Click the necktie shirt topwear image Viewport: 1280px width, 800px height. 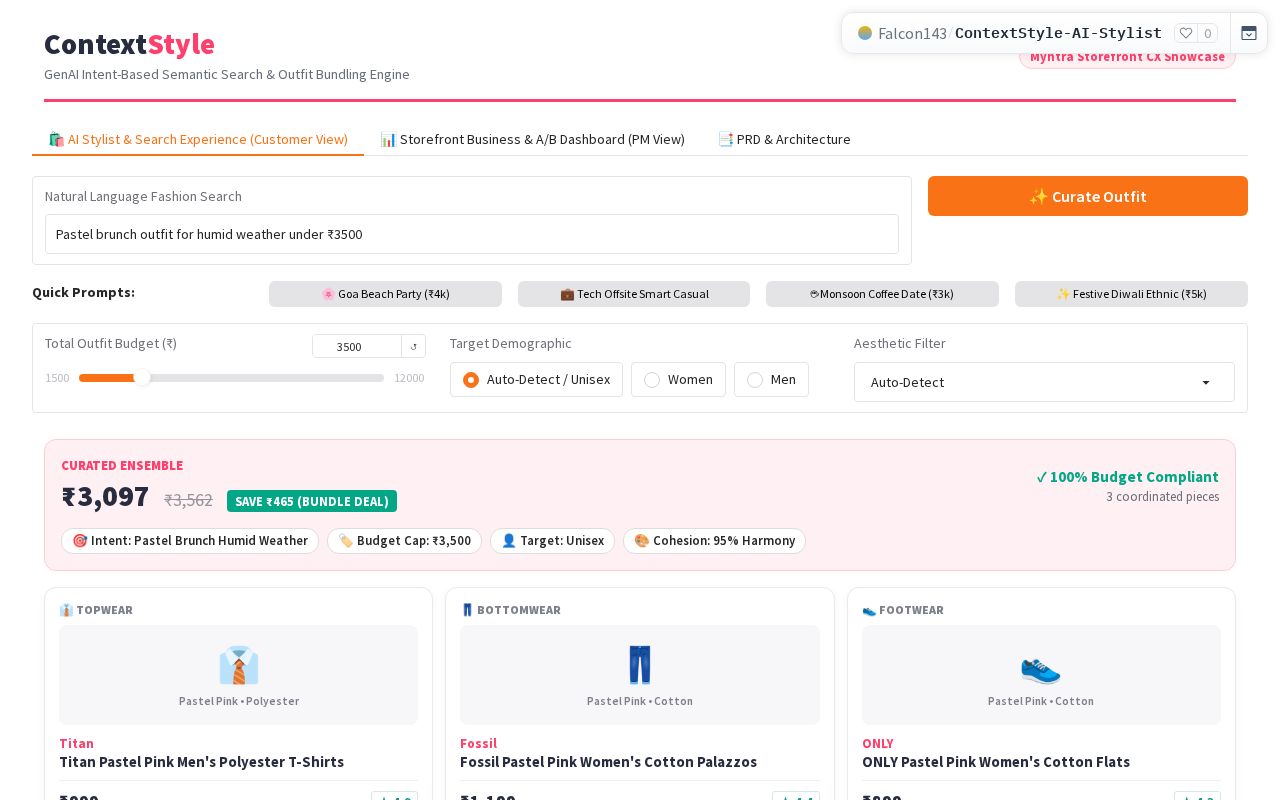[238, 665]
